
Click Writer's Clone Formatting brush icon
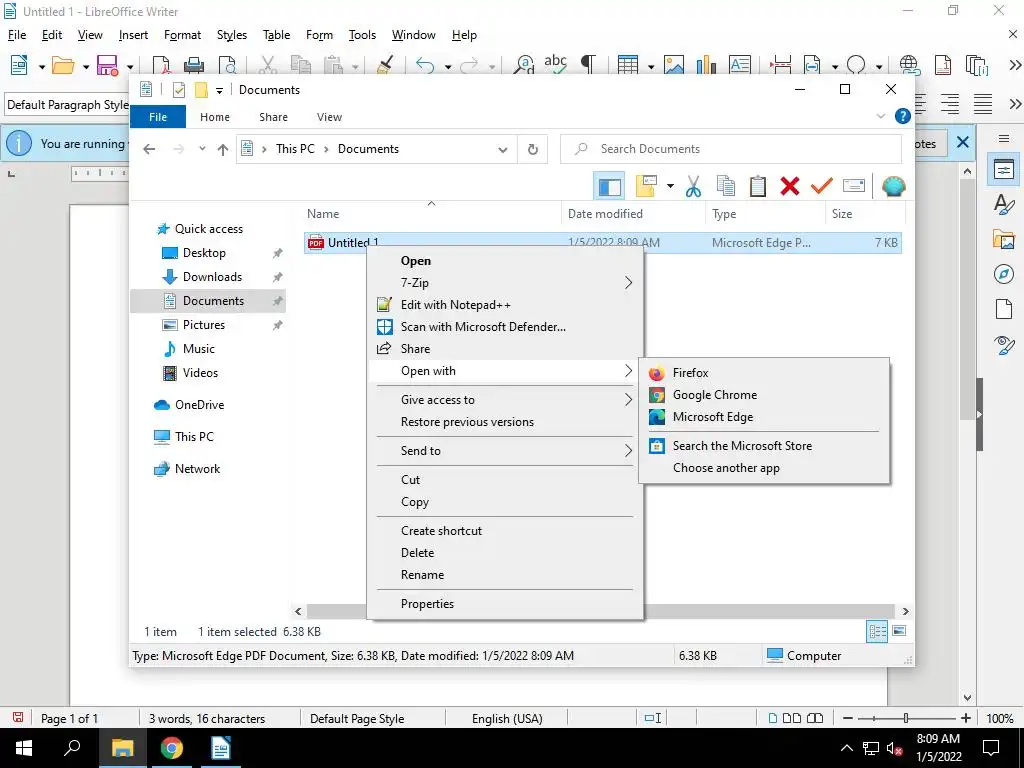[x=385, y=65]
